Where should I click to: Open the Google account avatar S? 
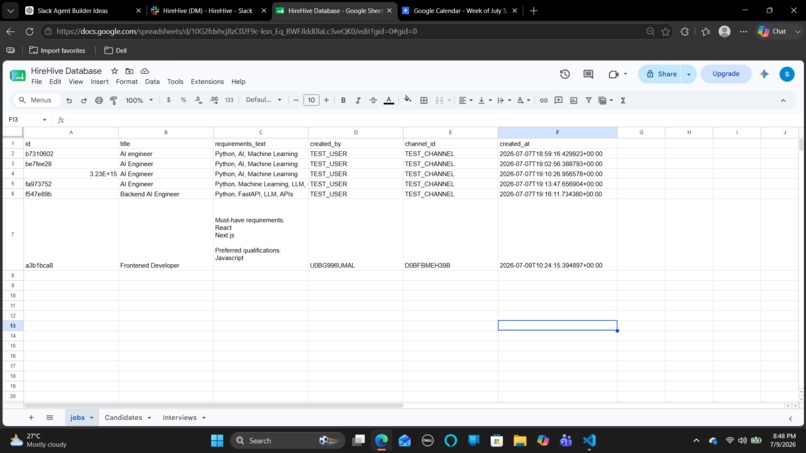click(x=786, y=74)
